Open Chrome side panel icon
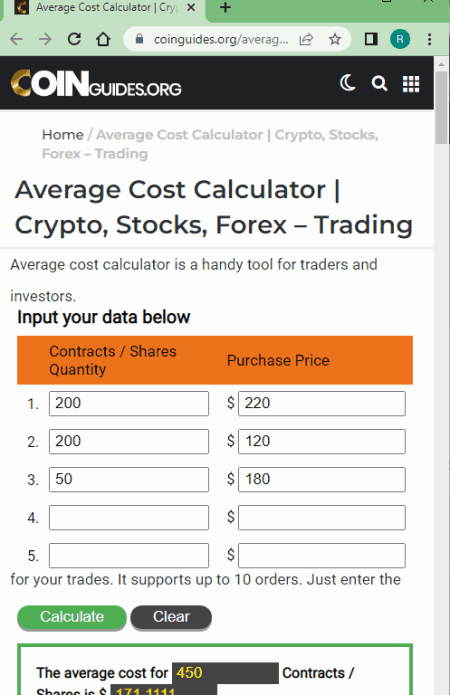Viewport: 450px width, 695px height. (x=371, y=39)
